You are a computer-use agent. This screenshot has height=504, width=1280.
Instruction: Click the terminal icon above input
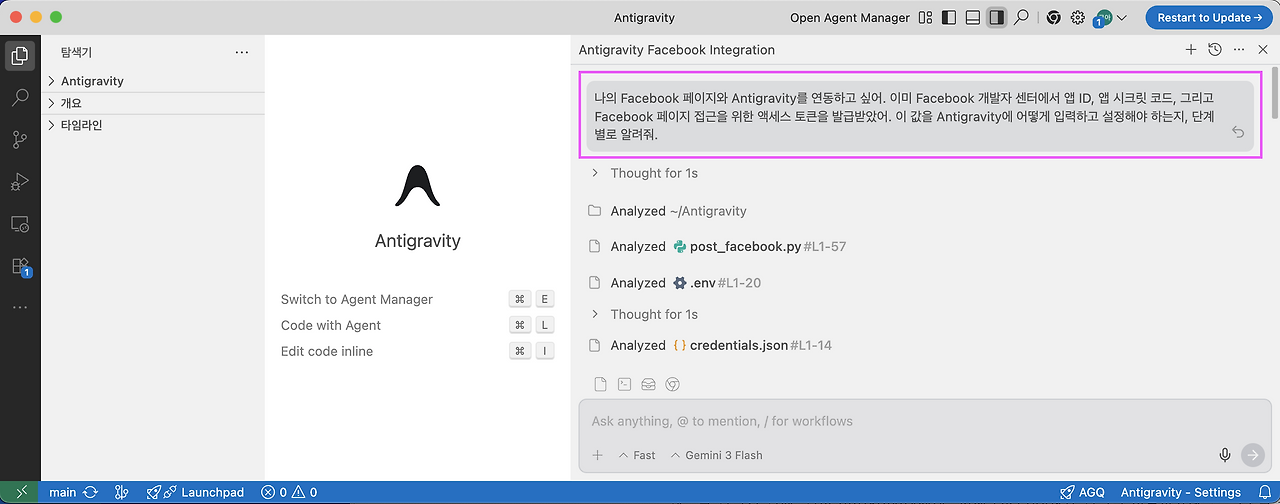(624, 384)
